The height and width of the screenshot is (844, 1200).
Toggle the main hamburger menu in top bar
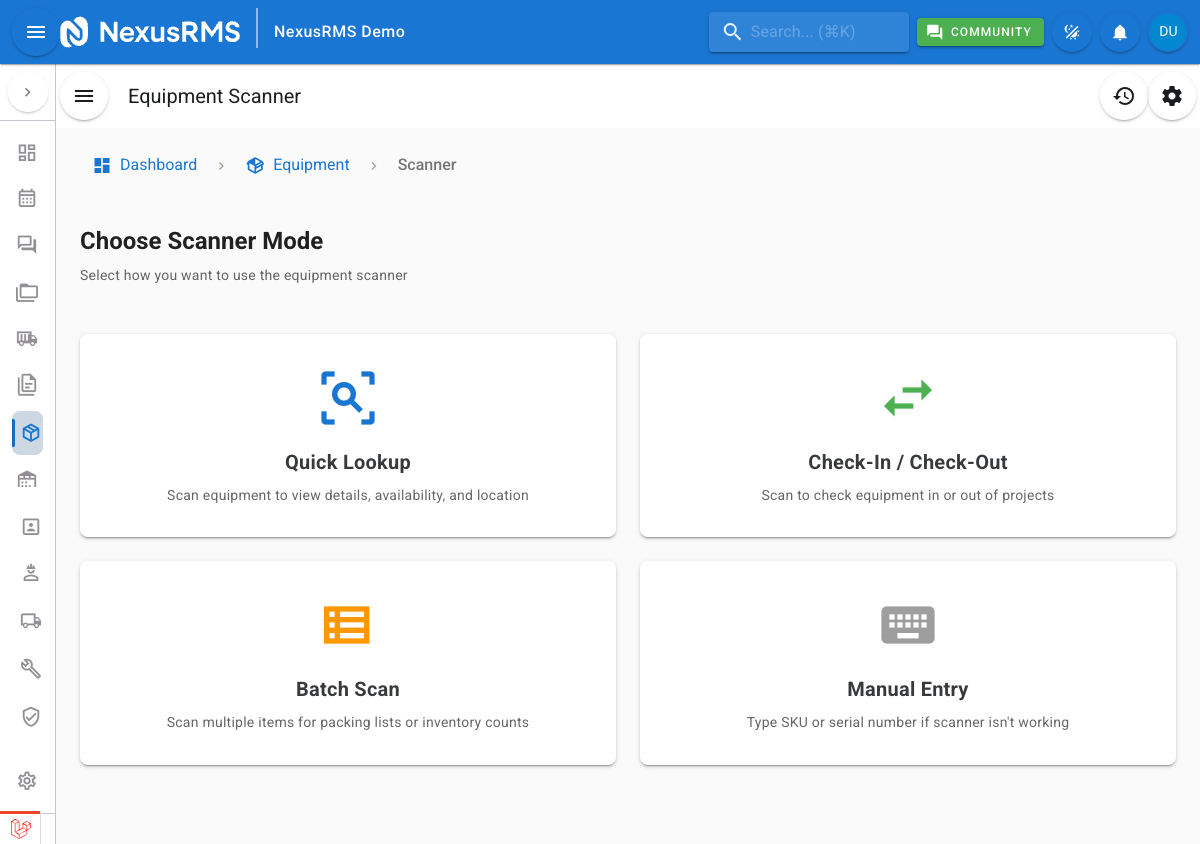point(36,32)
